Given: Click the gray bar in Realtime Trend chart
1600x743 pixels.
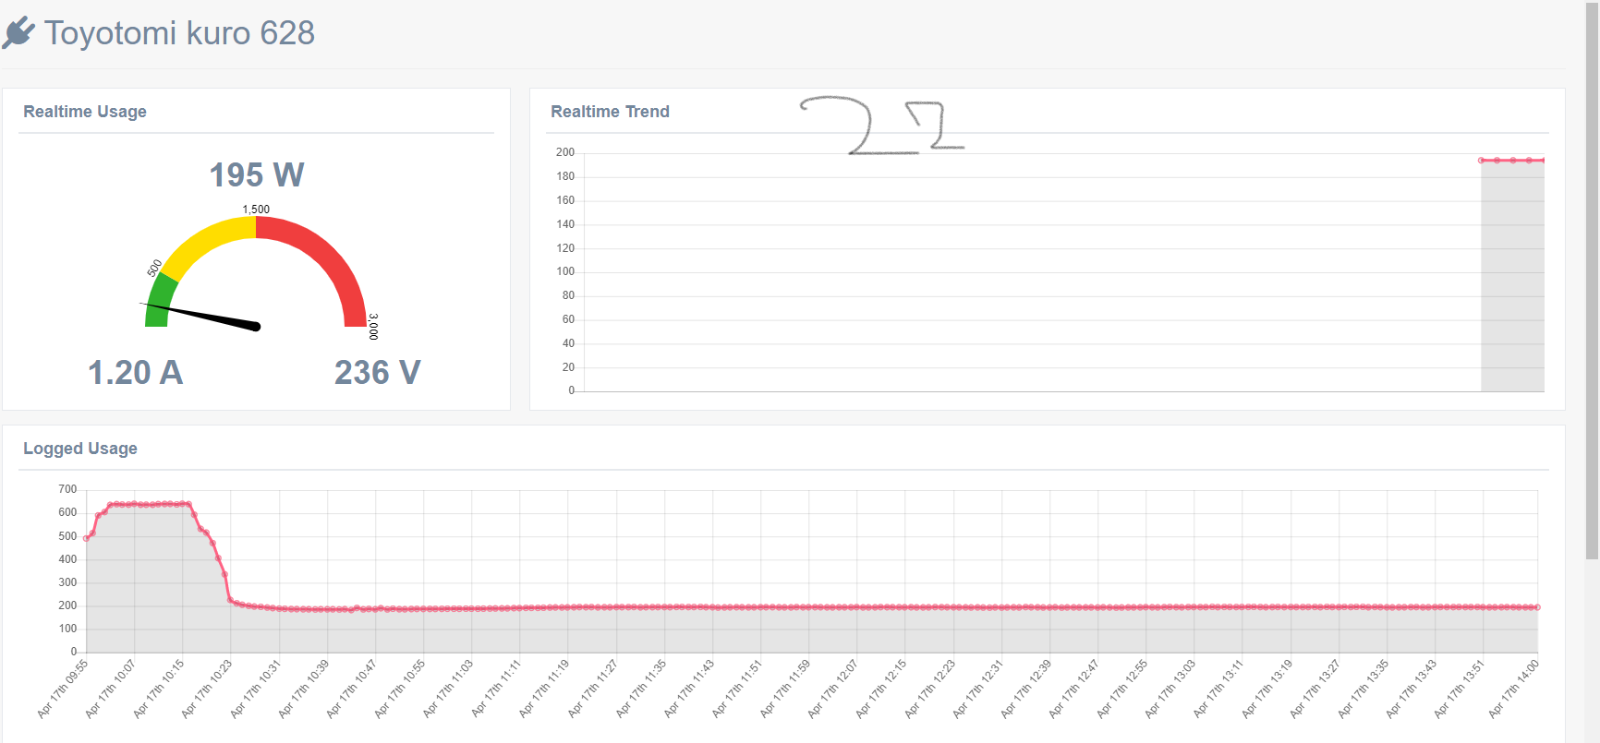Looking at the screenshot, I should pyautogui.click(x=1512, y=276).
